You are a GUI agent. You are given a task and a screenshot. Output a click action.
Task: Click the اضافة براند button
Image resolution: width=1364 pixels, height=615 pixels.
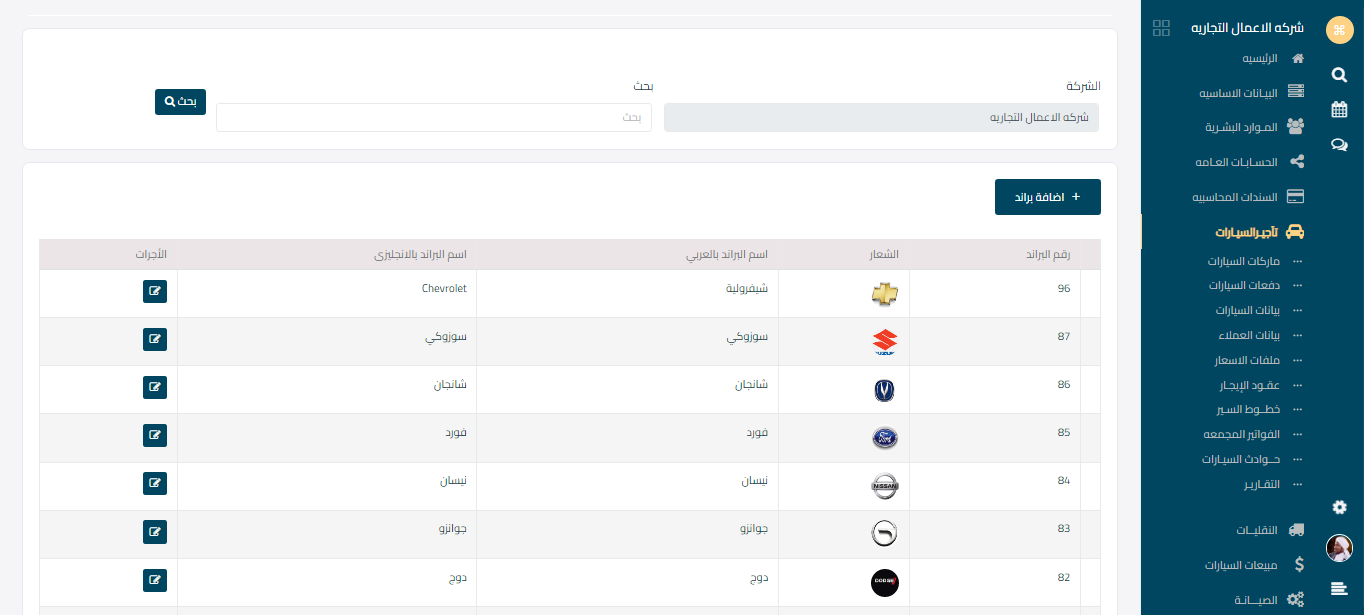point(1047,197)
